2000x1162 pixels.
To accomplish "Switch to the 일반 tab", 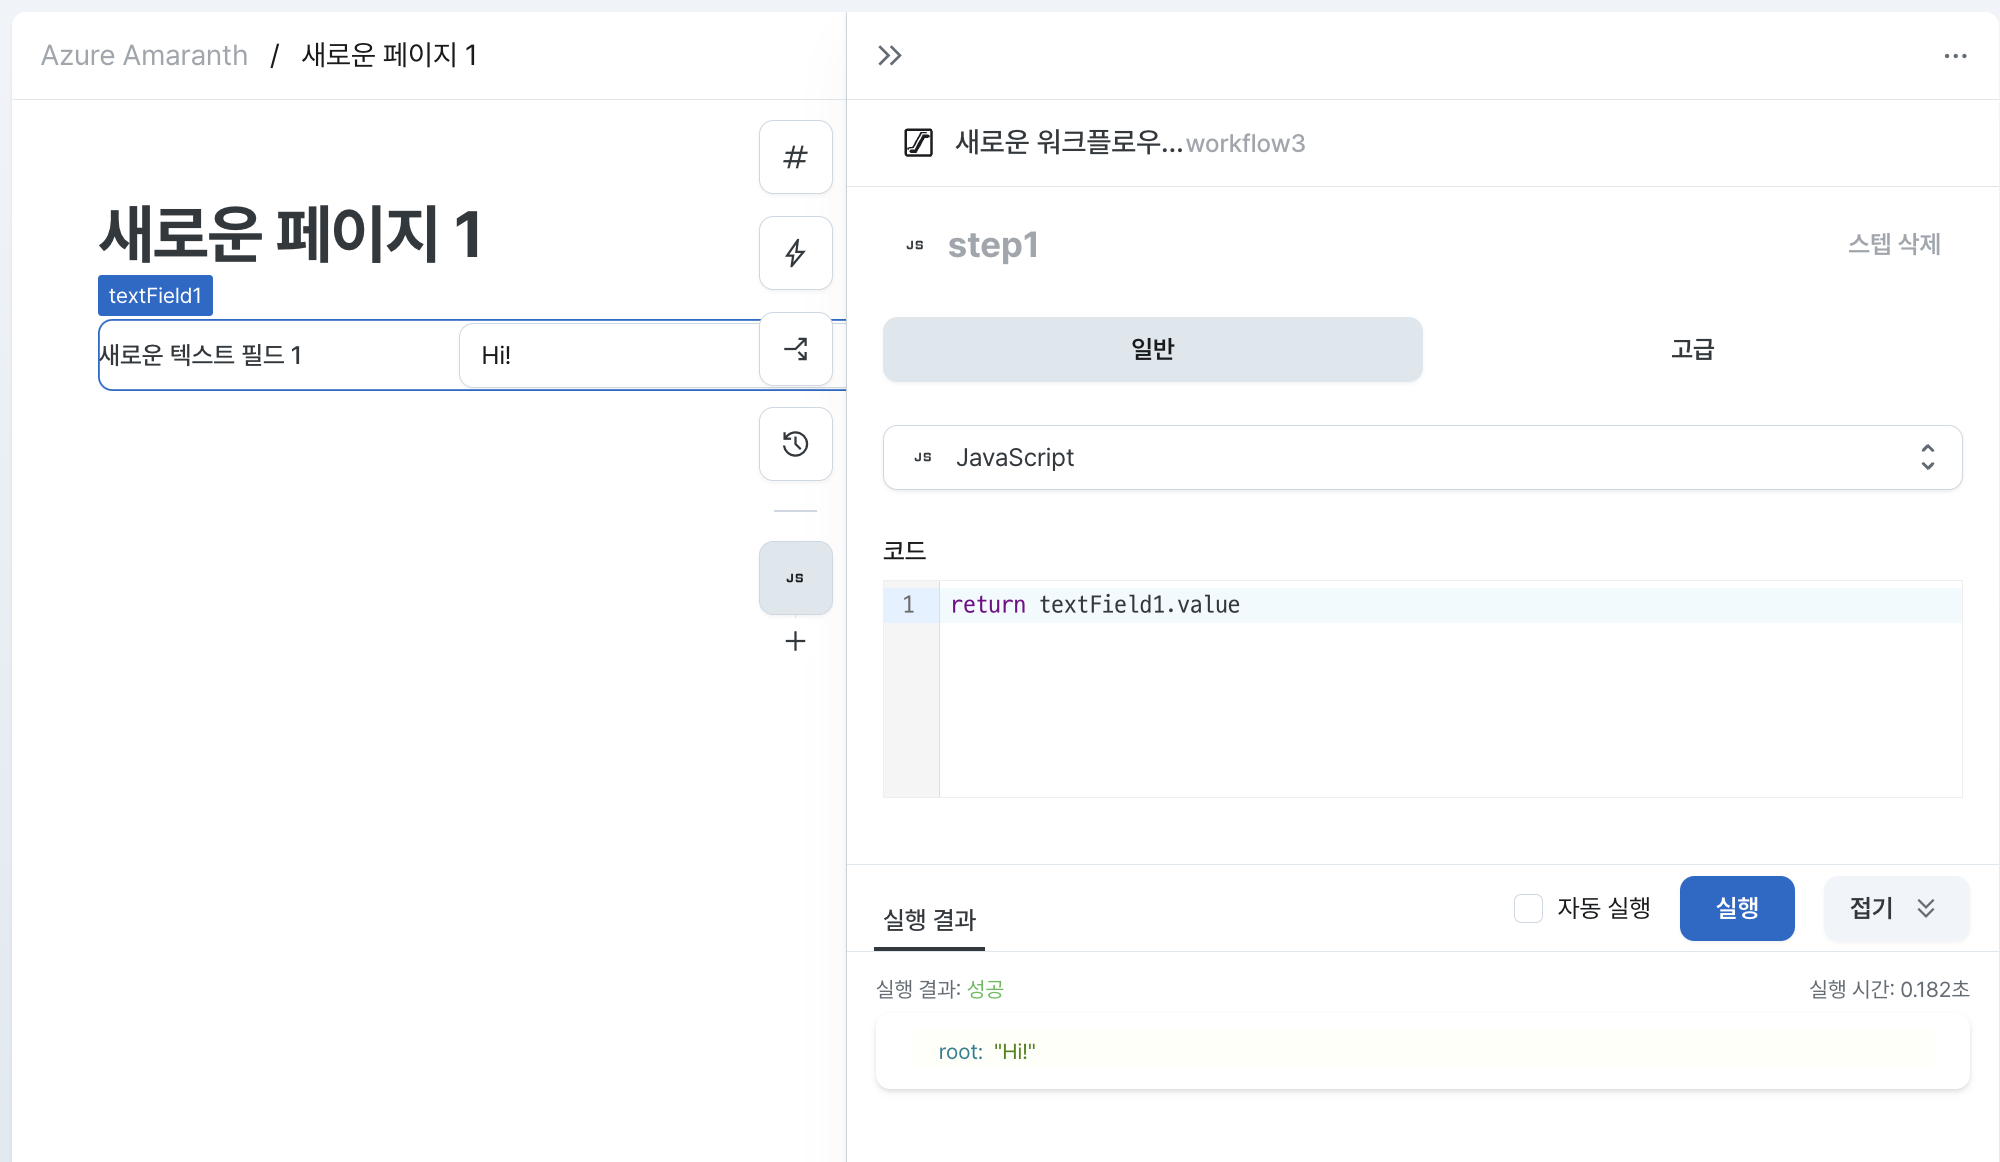I will [1152, 349].
